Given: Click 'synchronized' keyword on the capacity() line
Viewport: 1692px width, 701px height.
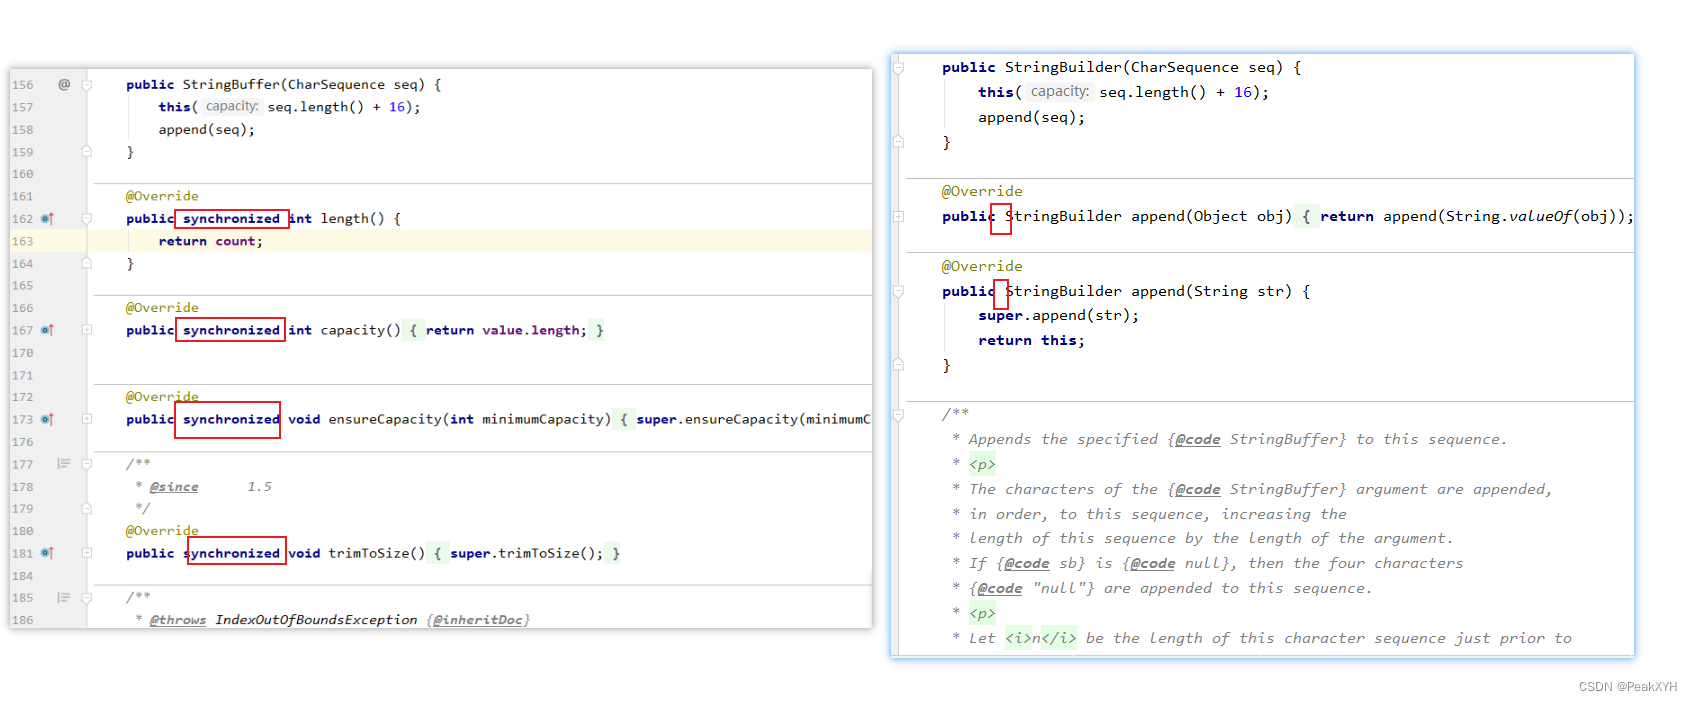Looking at the screenshot, I should [231, 330].
